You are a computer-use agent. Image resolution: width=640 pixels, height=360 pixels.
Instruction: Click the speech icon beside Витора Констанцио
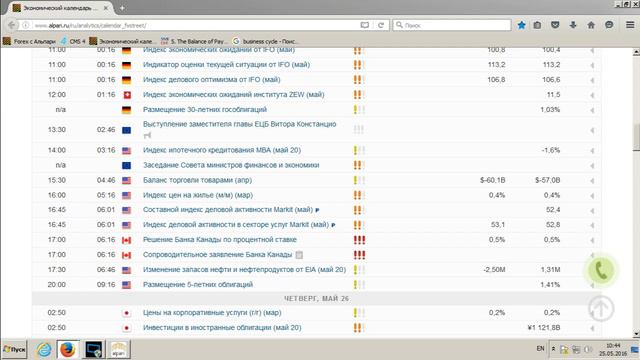tap(147, 135)
